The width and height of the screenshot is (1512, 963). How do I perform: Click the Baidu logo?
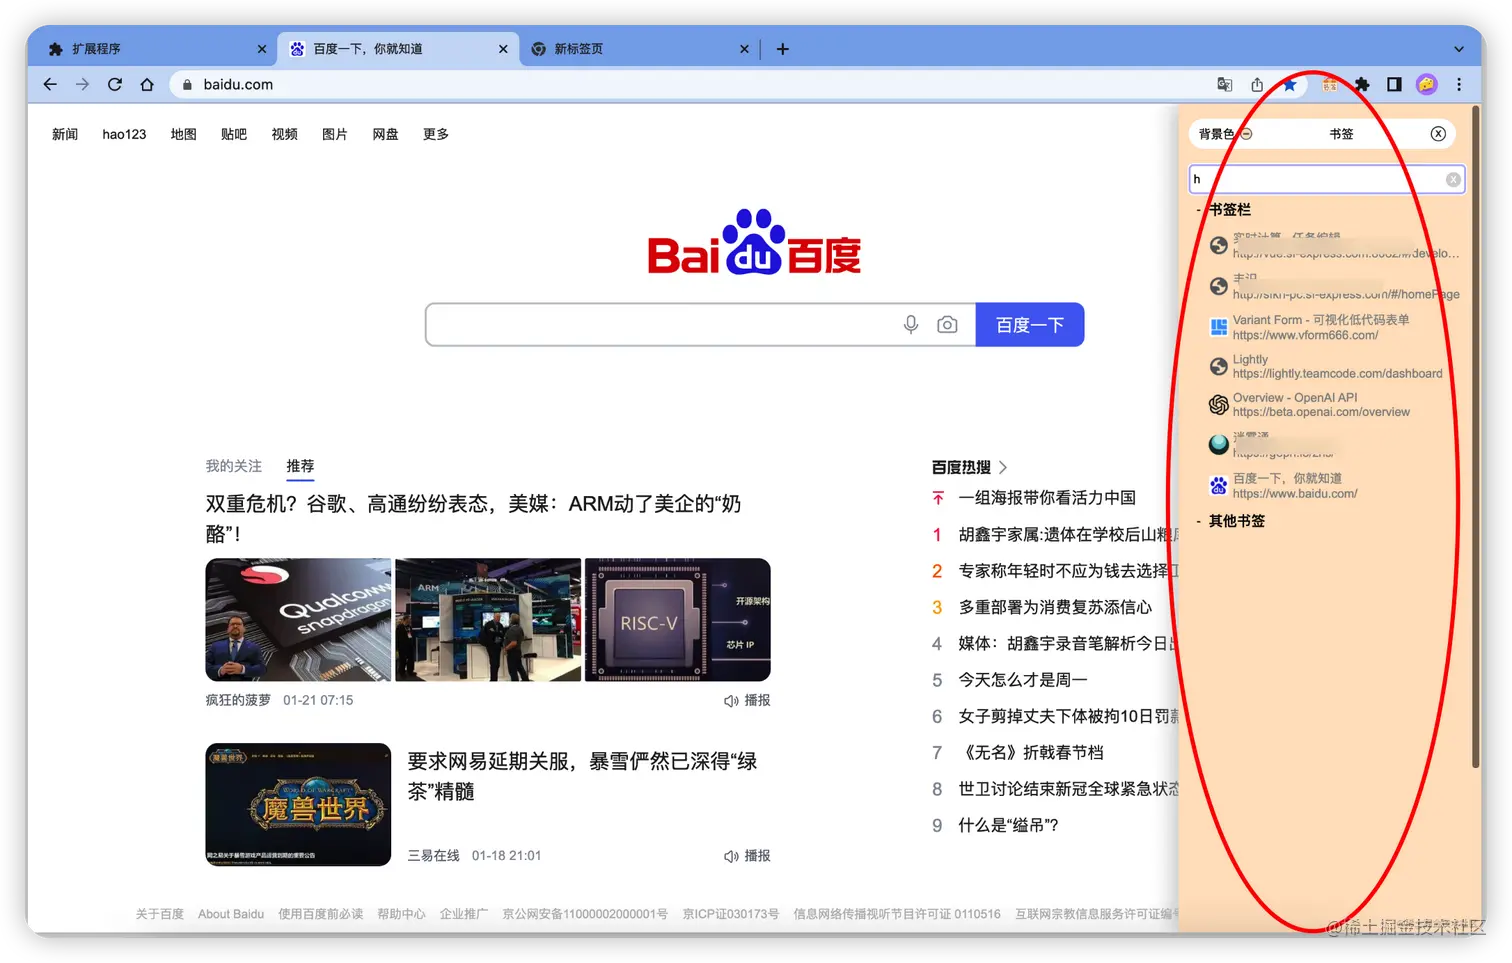pyautogui.click(x=754, y=242)
